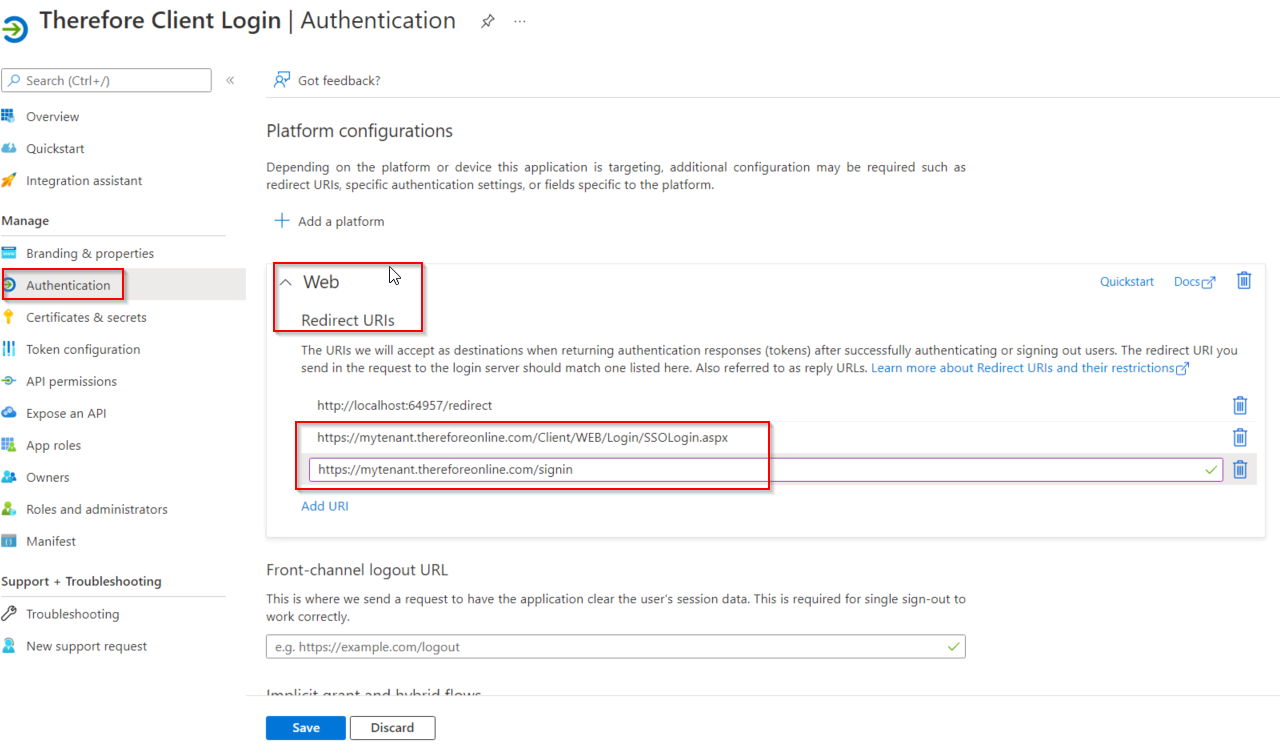The image size is (1280, 753).
Task: Click the API permissions icon
Action: pos(9,381)
